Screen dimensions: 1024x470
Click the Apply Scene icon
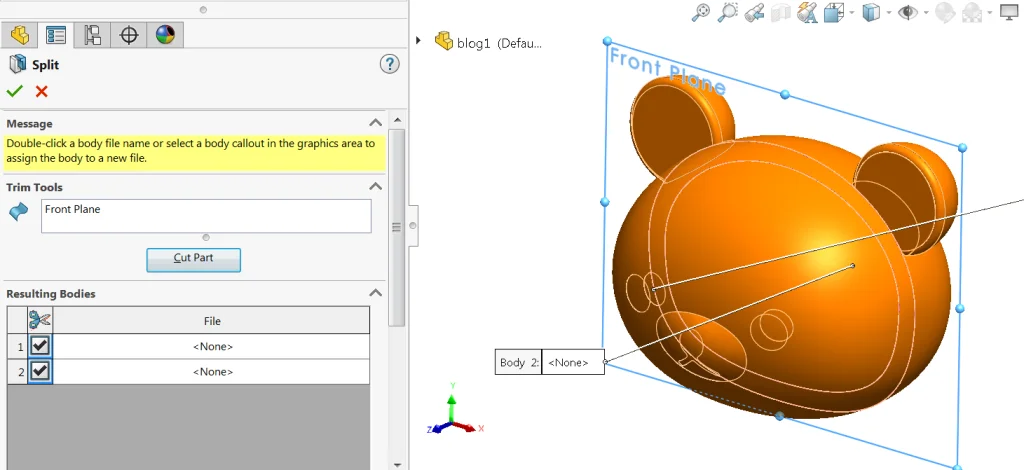(x=972, y=12)
